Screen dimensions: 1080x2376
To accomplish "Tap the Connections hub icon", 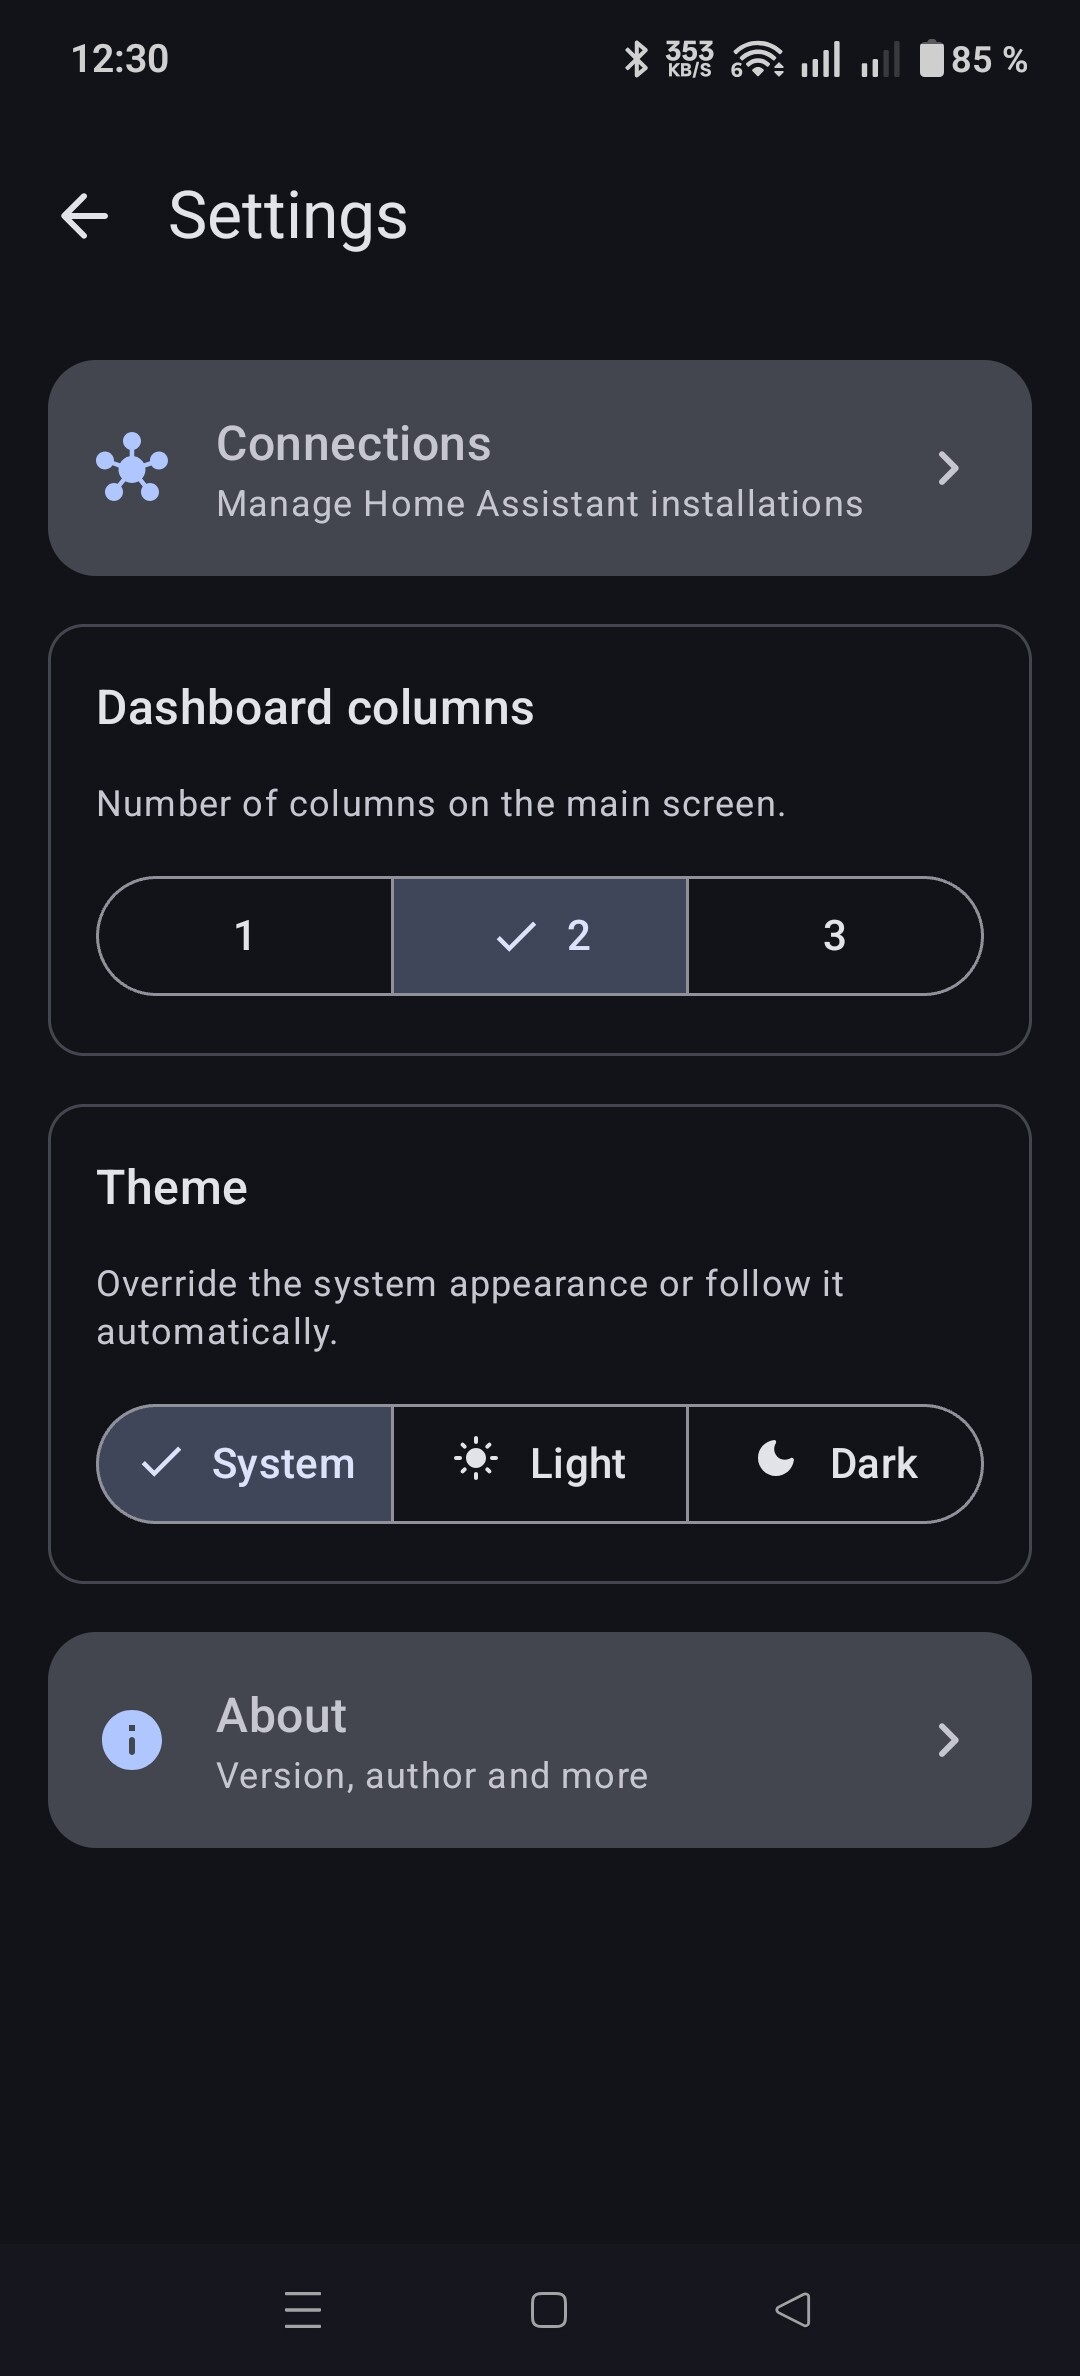I will pyautogui.click(x=132, y=467).
